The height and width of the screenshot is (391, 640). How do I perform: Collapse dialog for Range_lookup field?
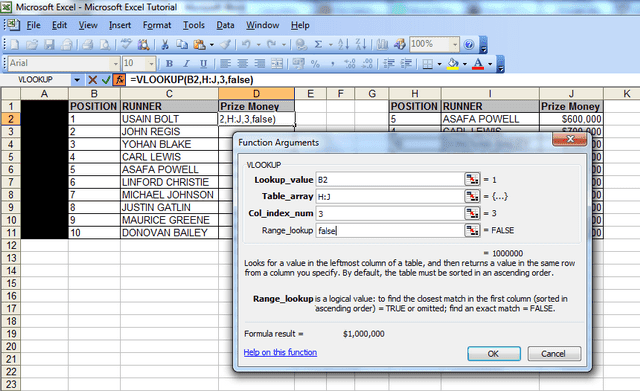(472, 230)
